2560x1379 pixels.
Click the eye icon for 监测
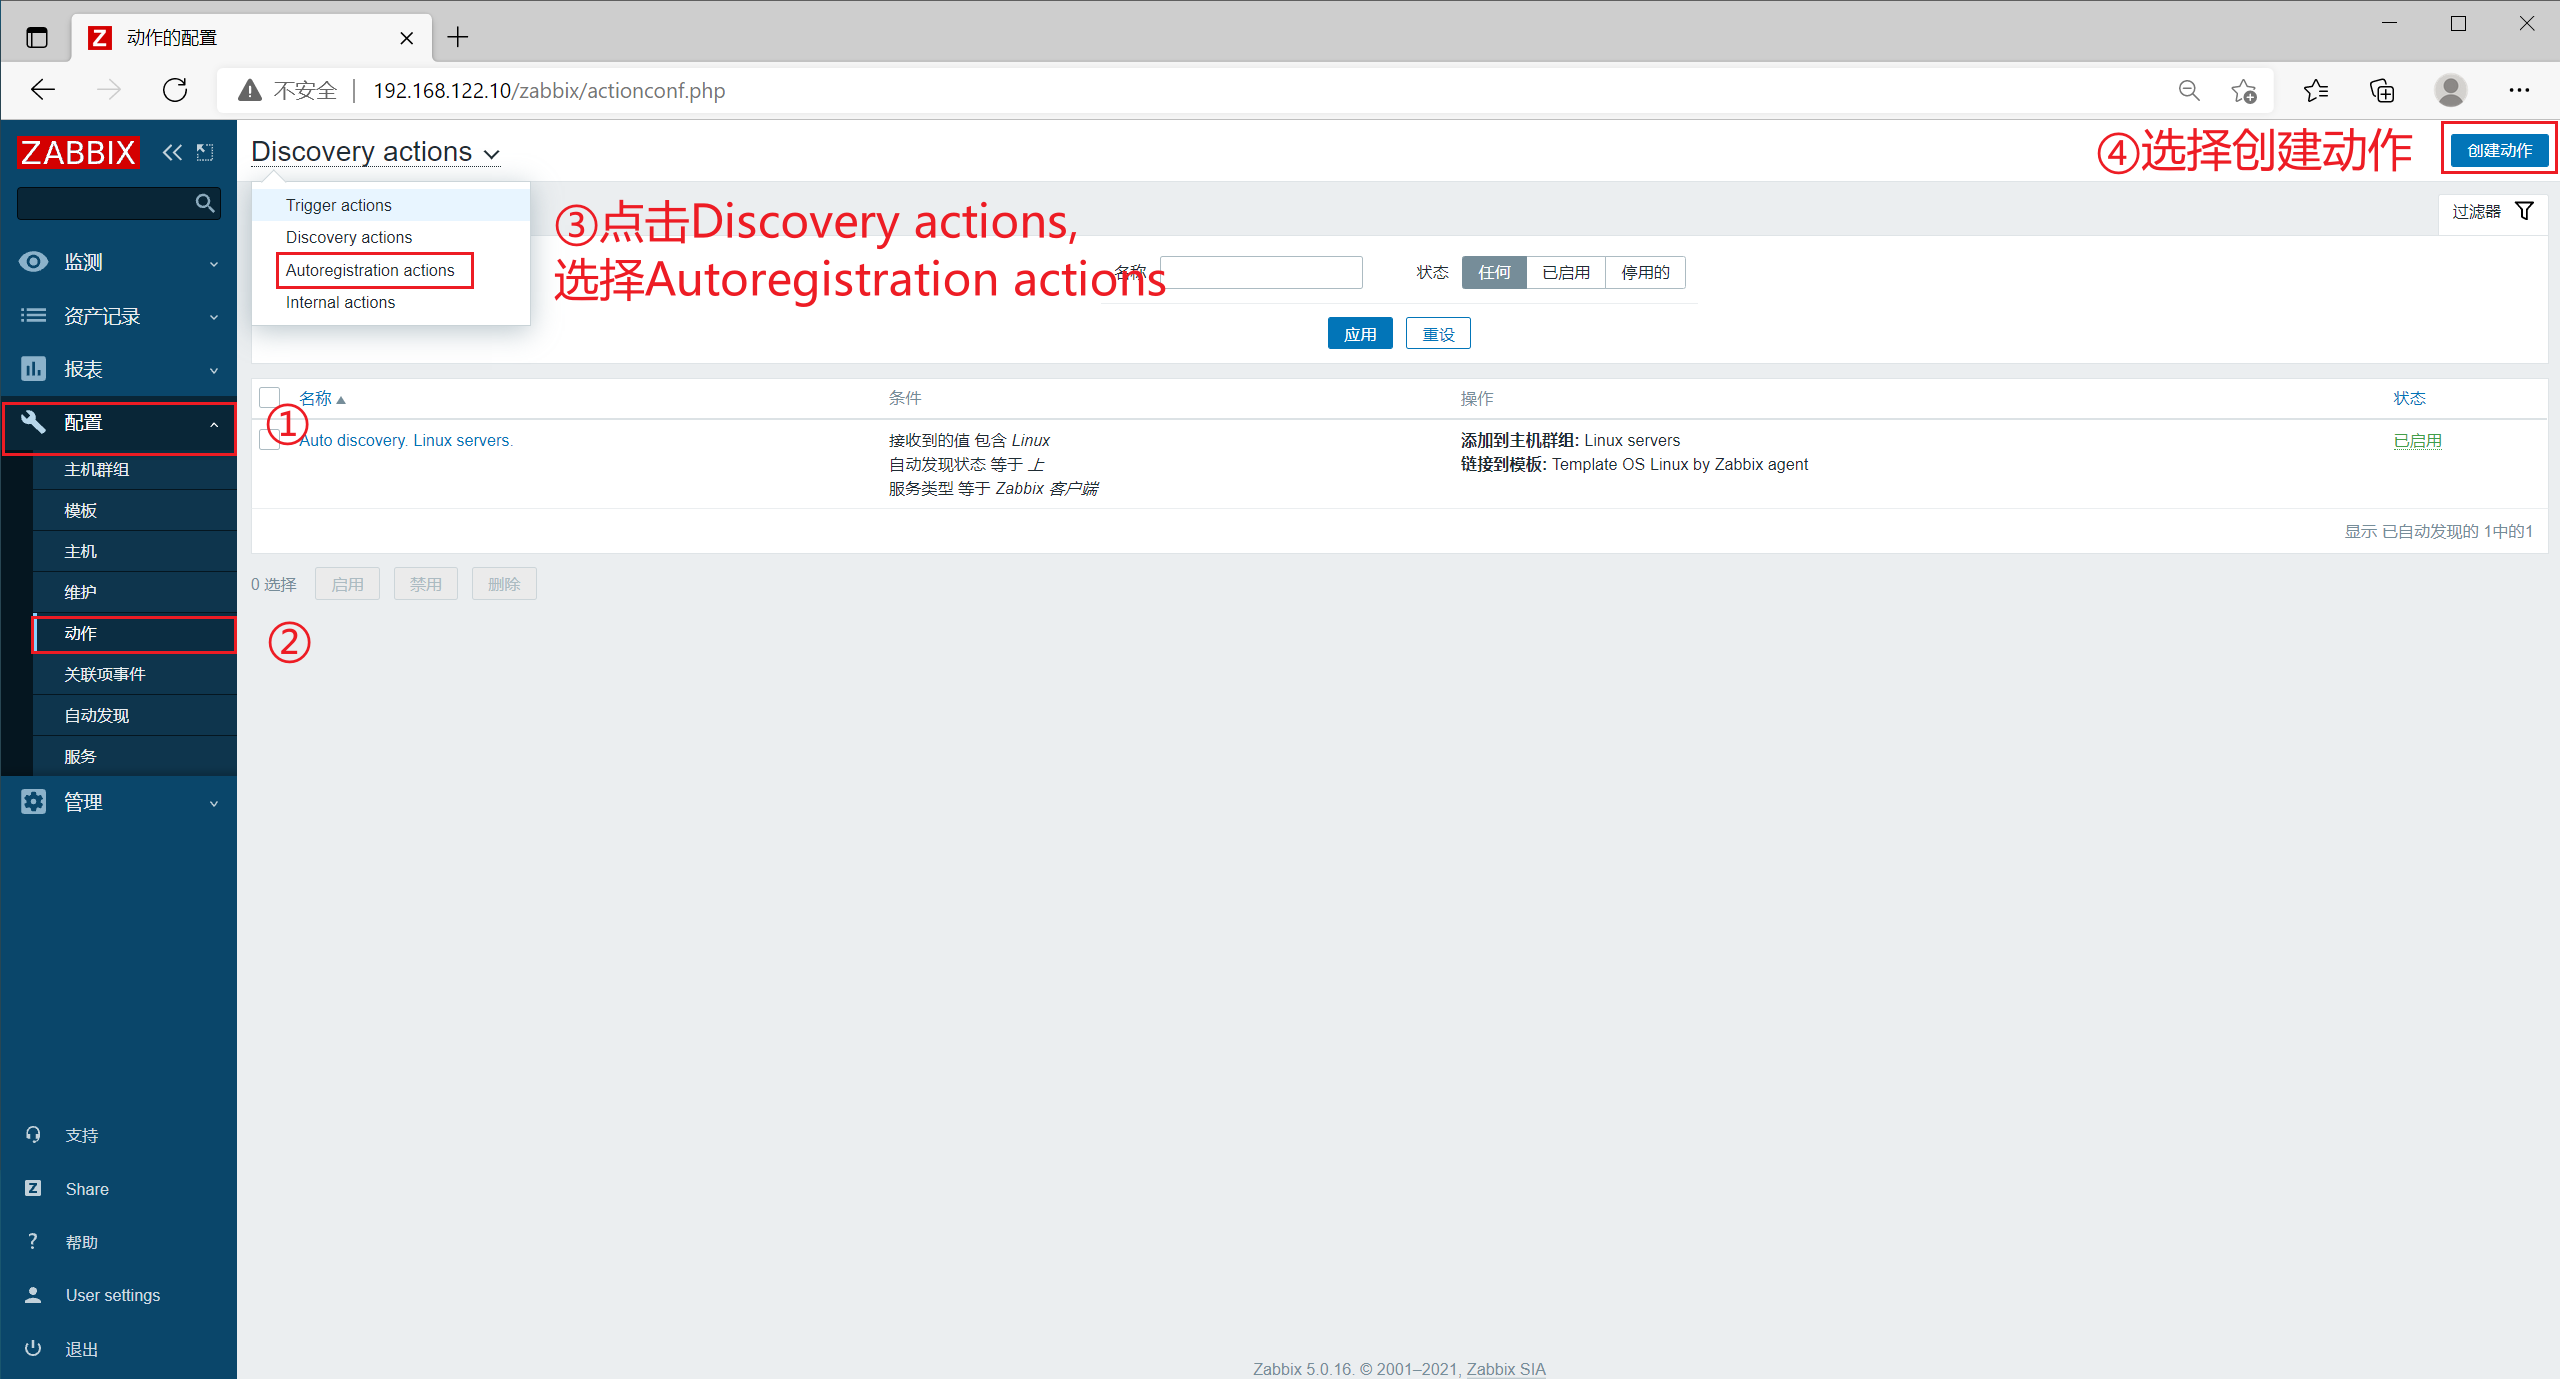click(33, 262)
